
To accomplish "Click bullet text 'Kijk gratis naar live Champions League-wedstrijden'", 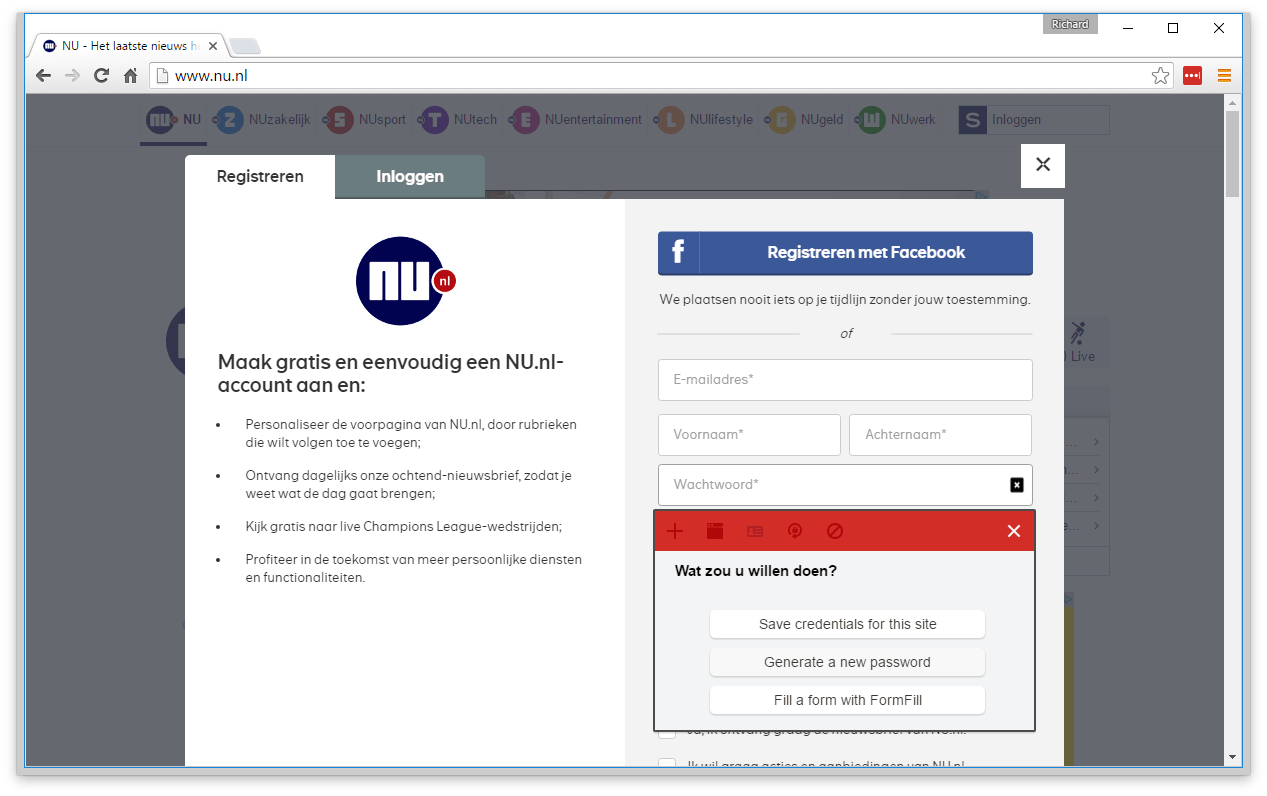I will pyautogui.click(x=404, y=526).
